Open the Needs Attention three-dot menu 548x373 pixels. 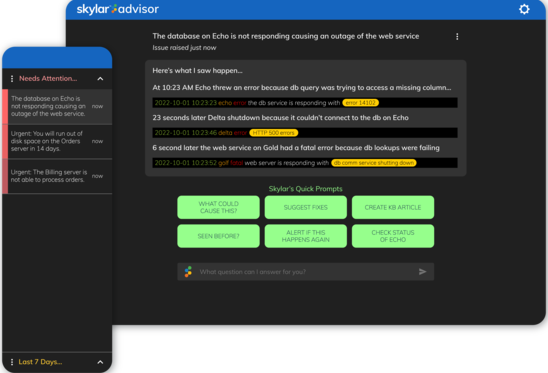[x=12, y=79]
